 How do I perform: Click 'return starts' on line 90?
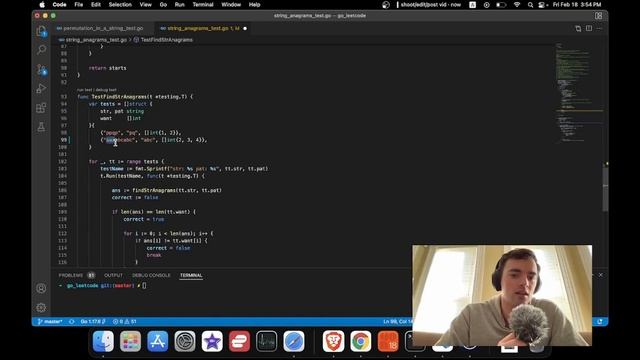[x=107, y=68]
